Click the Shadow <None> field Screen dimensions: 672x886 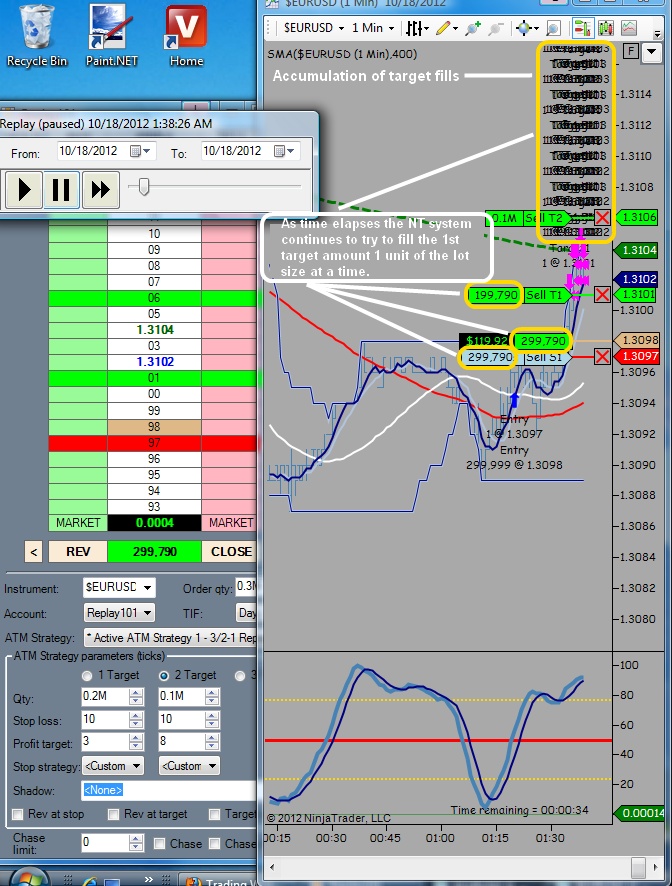170,790
